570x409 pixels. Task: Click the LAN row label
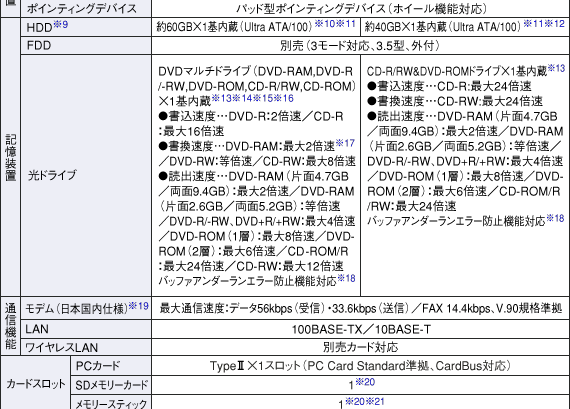[x=37, y=329]
